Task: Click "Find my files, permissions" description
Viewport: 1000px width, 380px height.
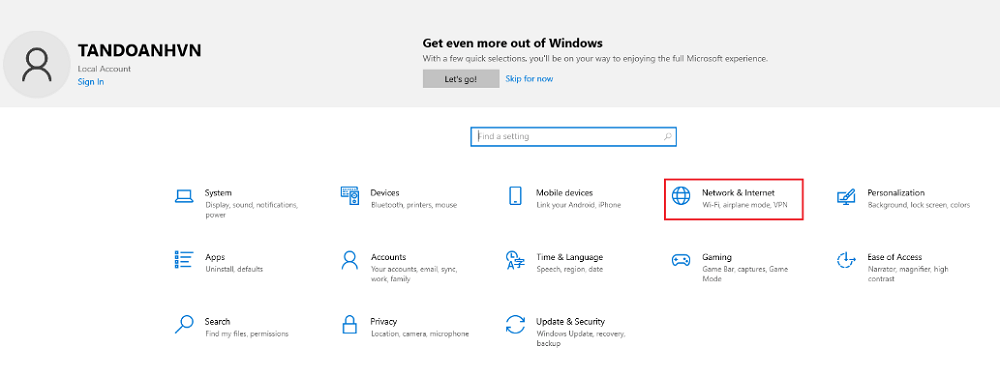Action: click(247, 333)
